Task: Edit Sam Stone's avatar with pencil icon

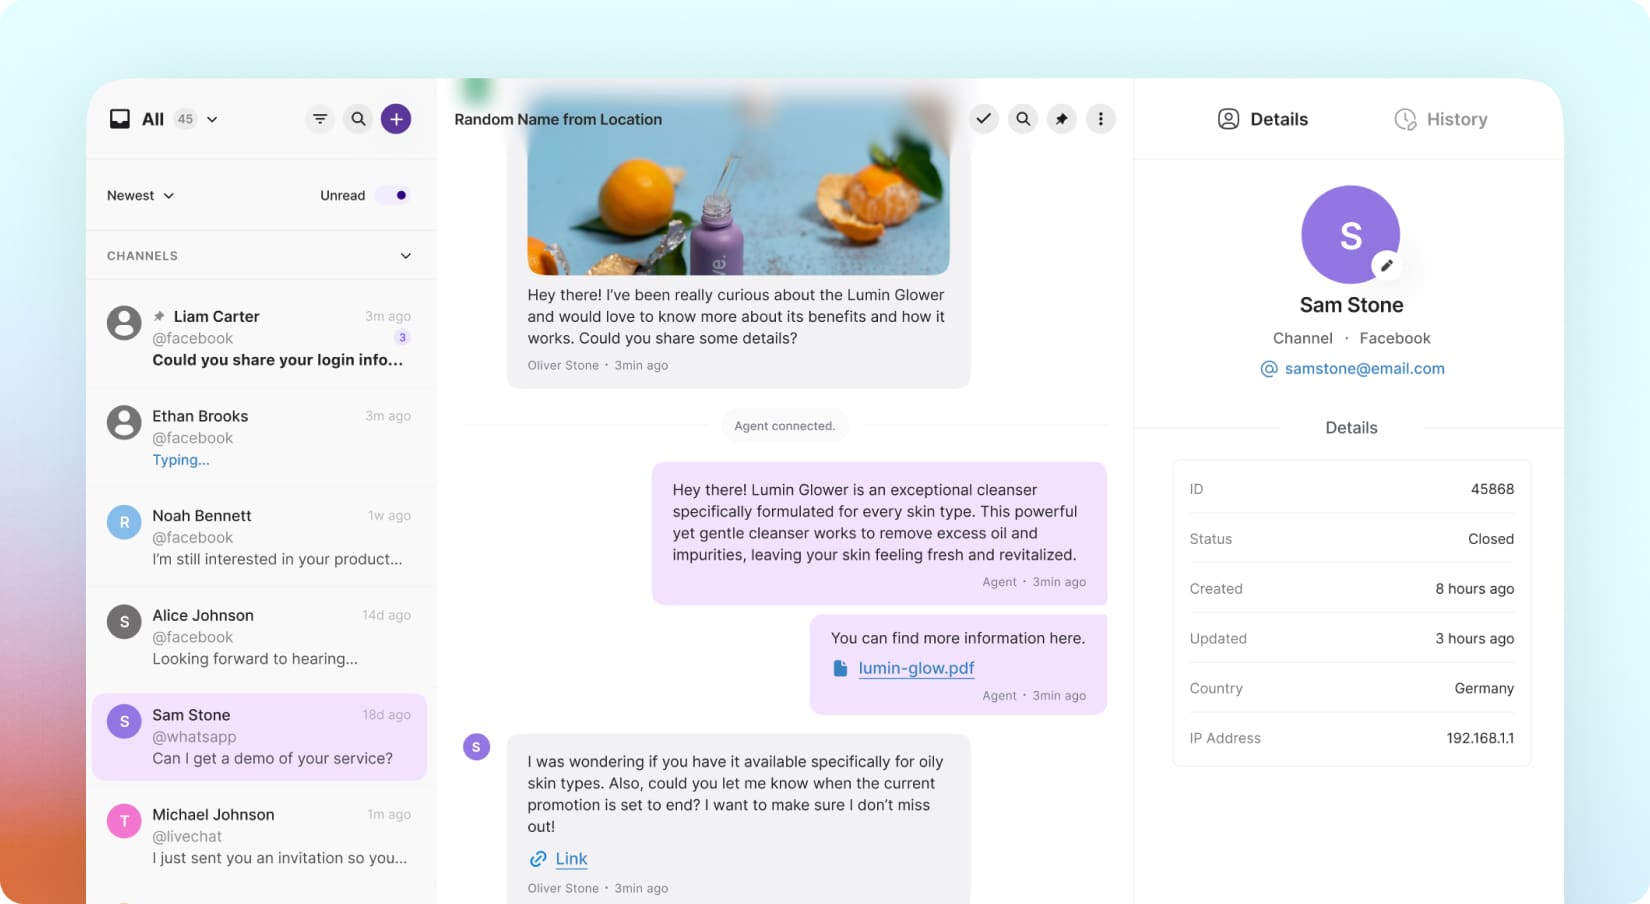Action: (x=1386, y=266)
